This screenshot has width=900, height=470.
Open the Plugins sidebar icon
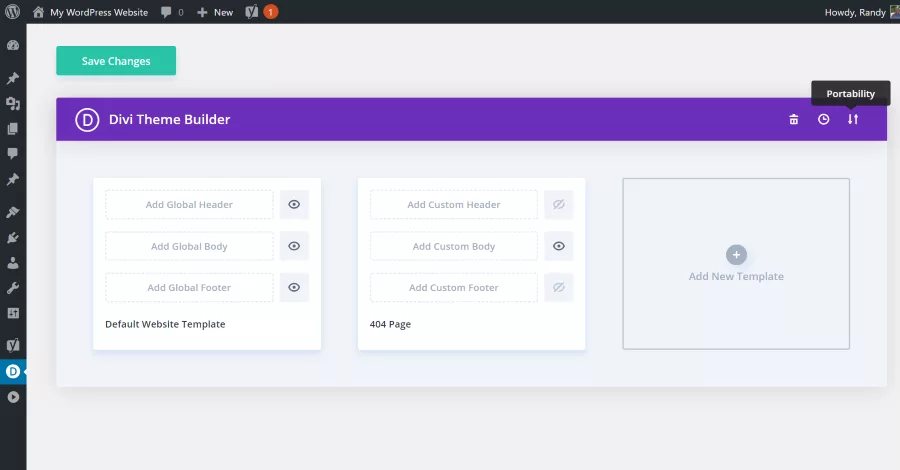13,238
